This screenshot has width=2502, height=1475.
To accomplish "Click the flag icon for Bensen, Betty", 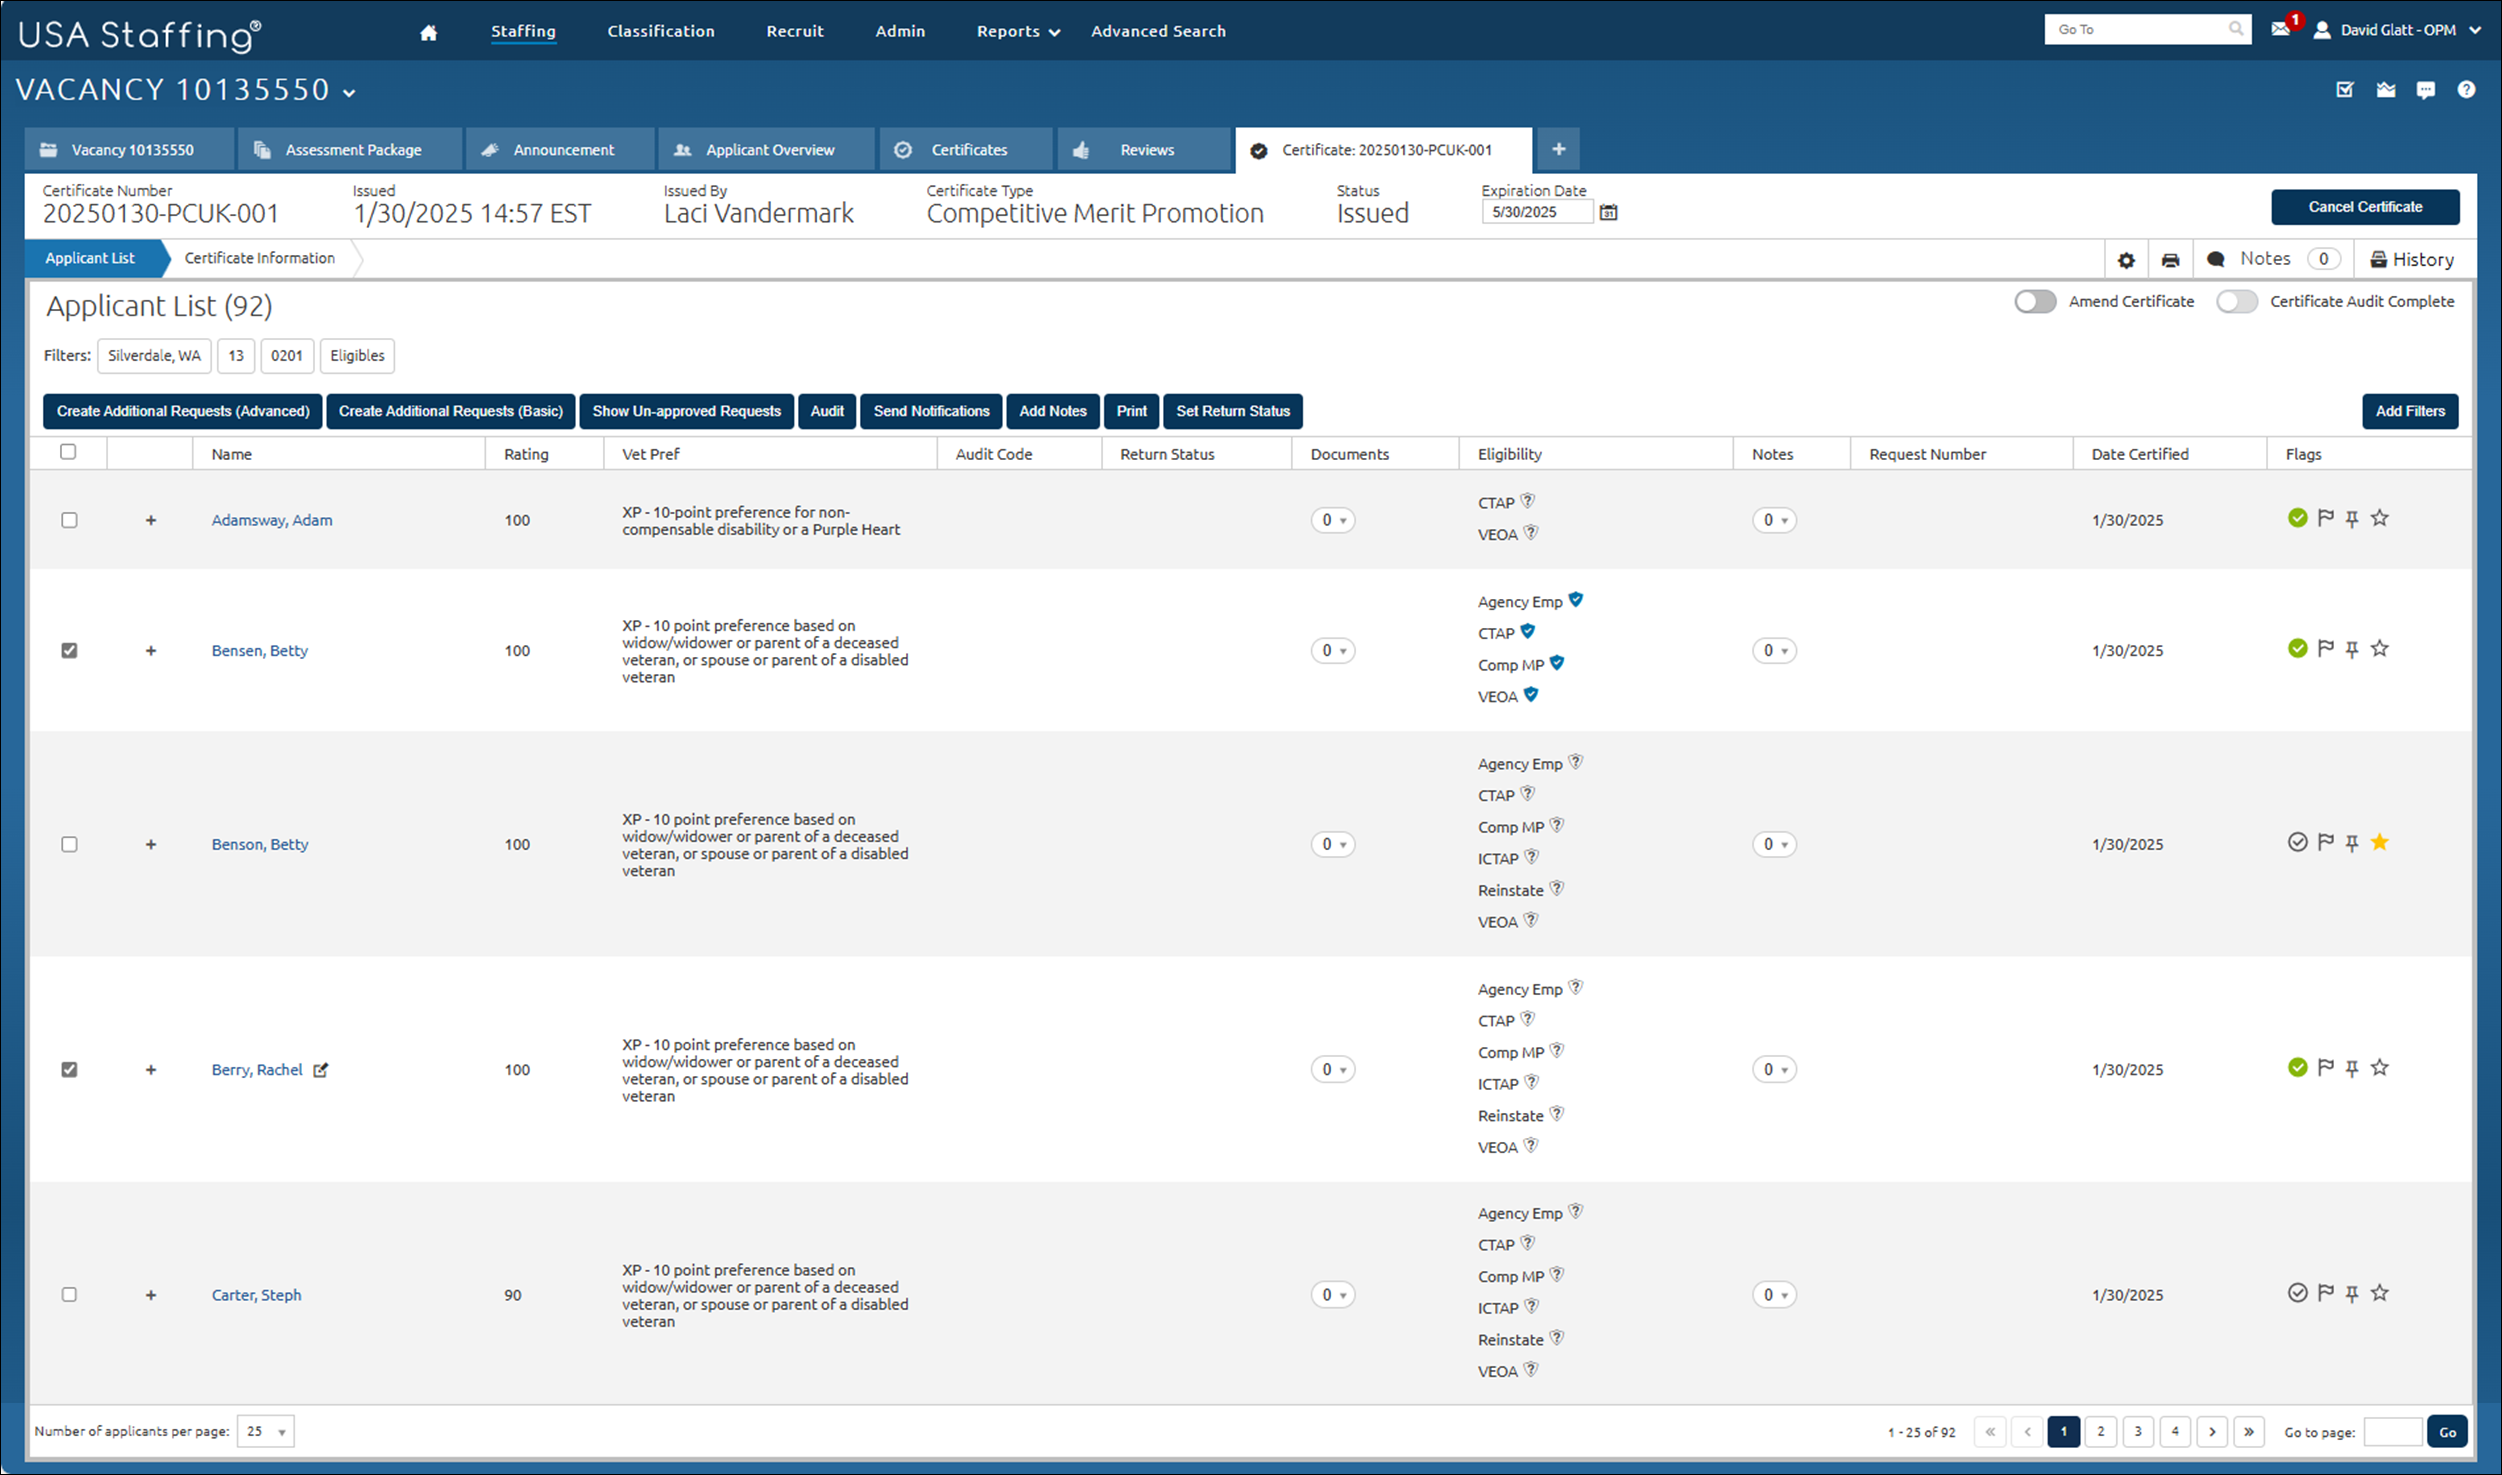I will [x=2326, y=649].
